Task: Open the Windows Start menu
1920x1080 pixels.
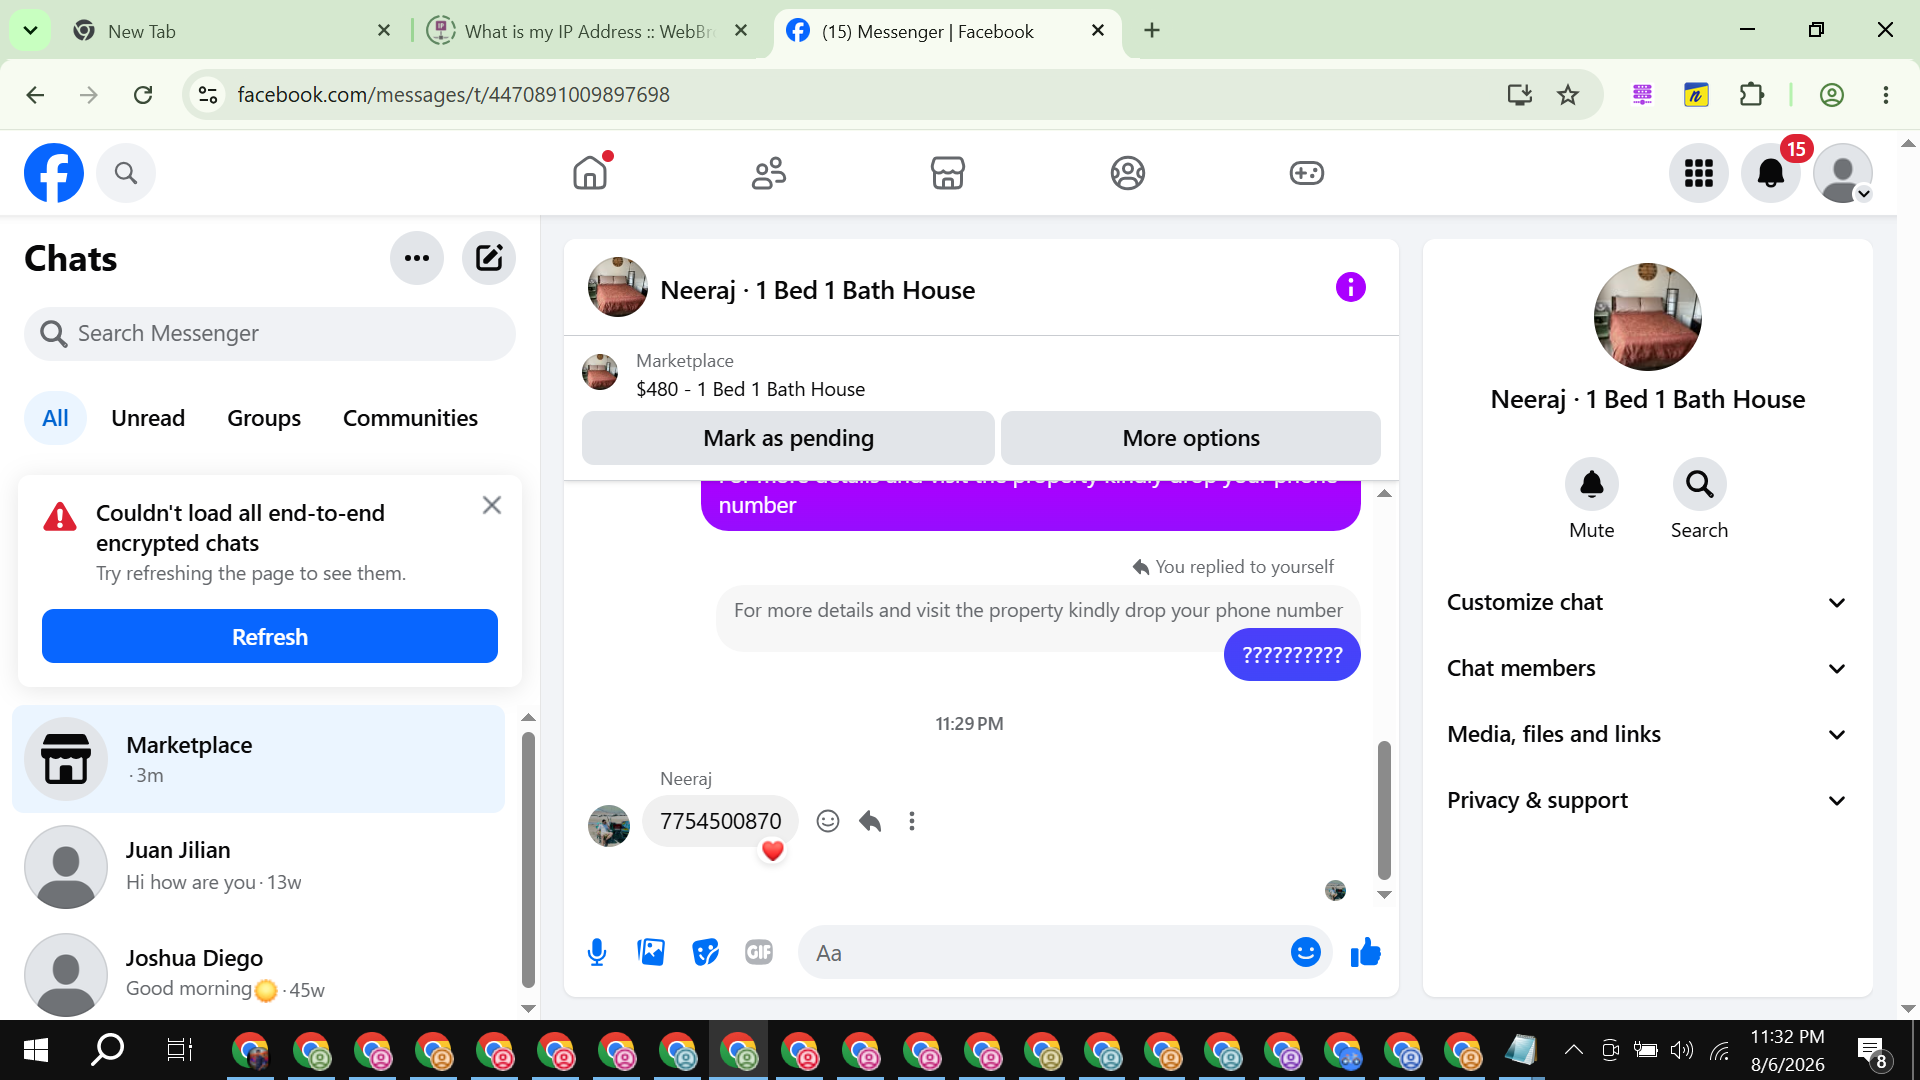Action: [36, 1050]
